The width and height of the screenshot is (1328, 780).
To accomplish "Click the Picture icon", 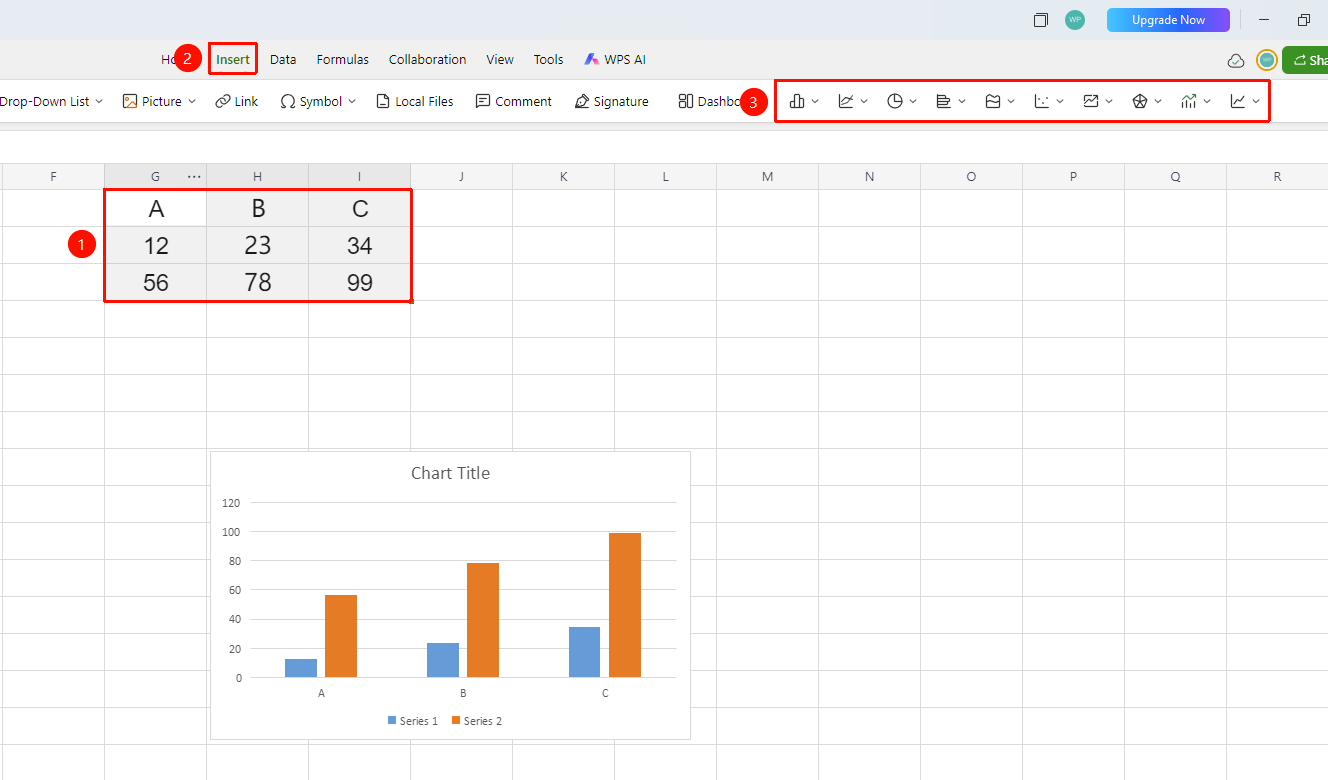I will pos(130,101).
